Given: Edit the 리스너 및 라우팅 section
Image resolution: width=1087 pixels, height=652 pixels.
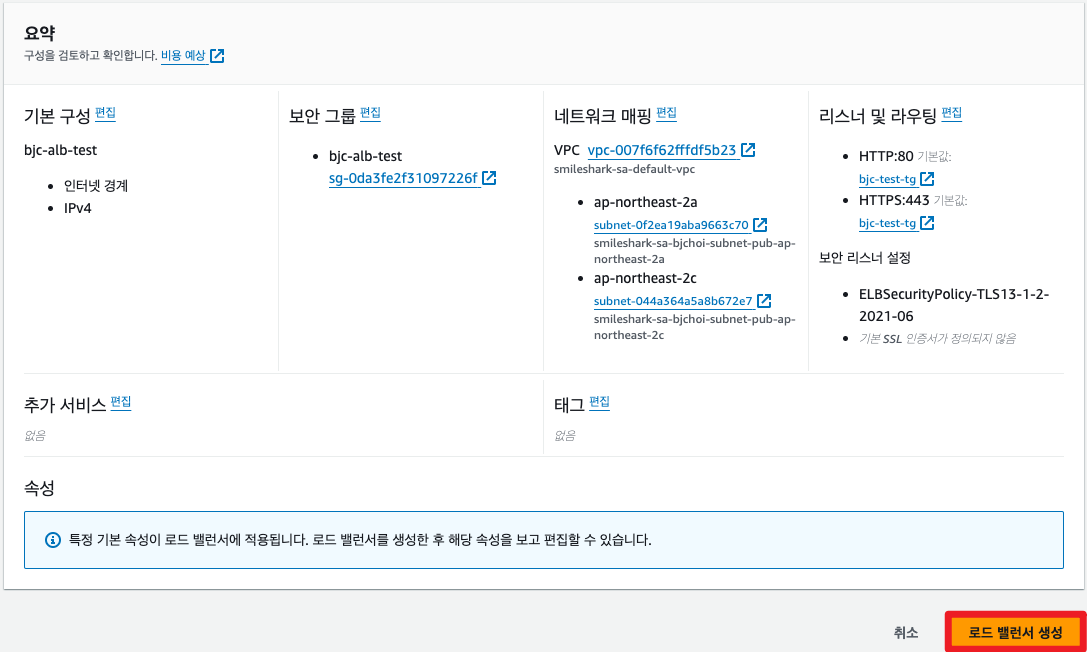Looking at the screenshot, I should [x=951, y=113].
